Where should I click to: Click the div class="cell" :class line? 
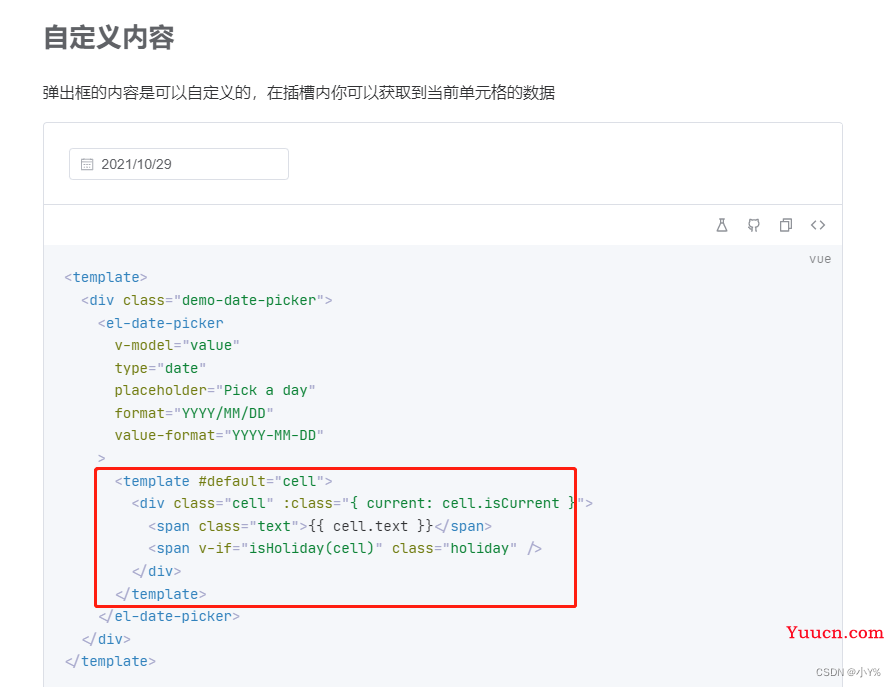362,504
